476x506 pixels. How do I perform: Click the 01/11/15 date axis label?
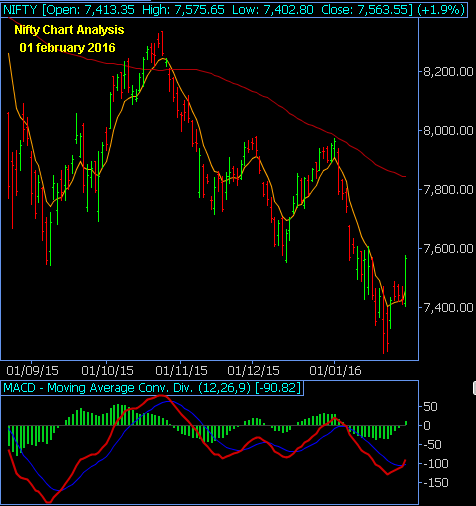(181, 371)
